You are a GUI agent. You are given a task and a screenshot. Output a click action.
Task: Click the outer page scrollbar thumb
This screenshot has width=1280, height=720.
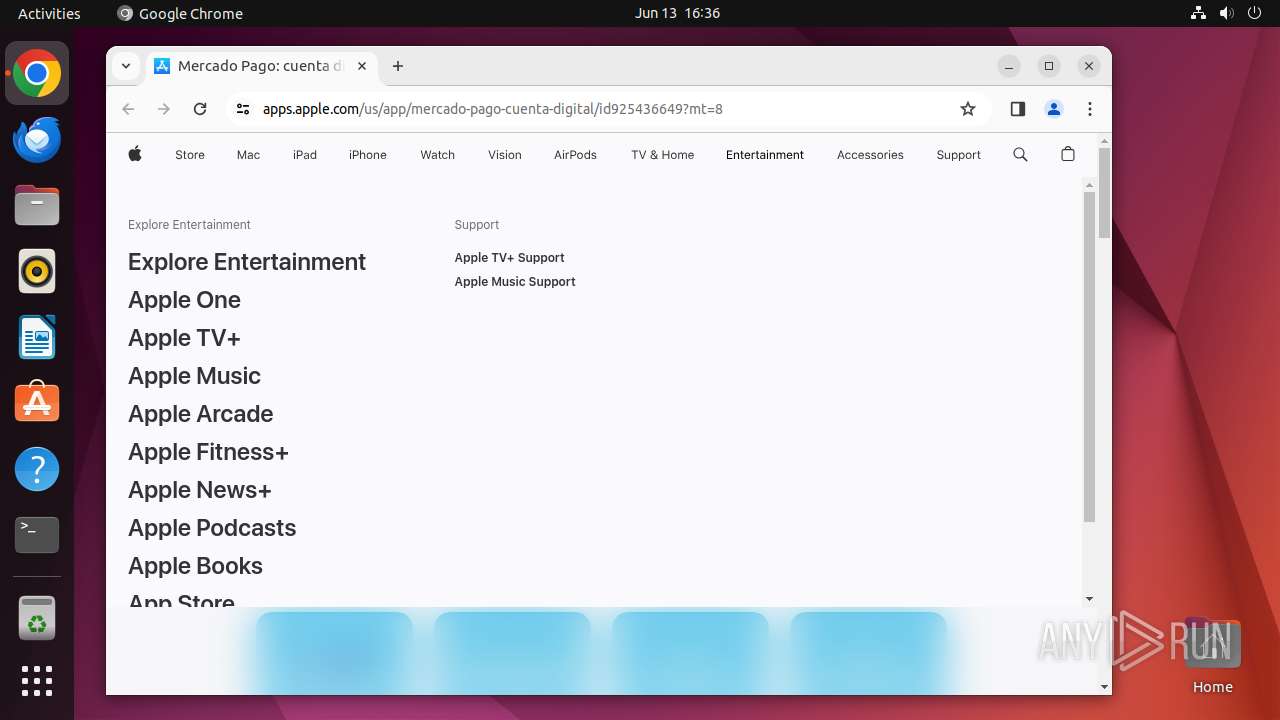(1104, 192)
